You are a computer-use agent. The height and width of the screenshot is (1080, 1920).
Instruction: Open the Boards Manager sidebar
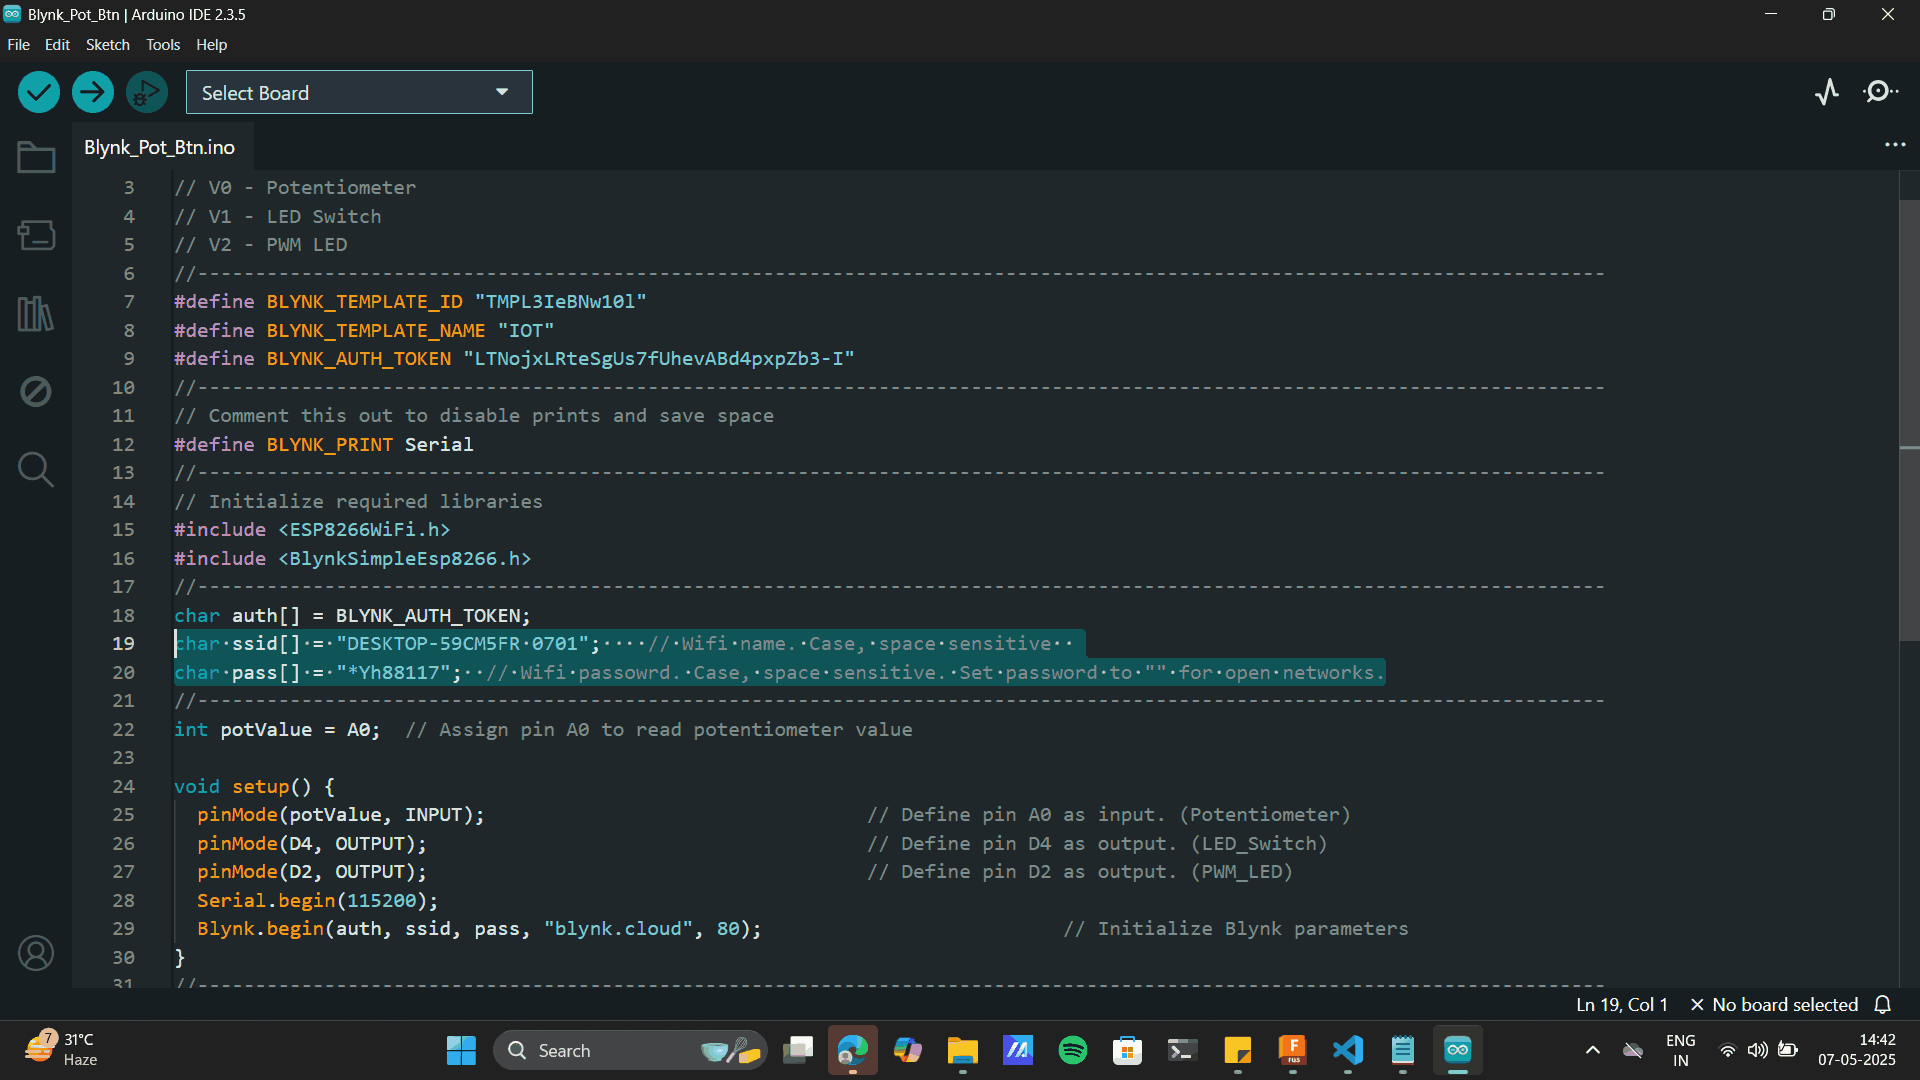point(36,235)
